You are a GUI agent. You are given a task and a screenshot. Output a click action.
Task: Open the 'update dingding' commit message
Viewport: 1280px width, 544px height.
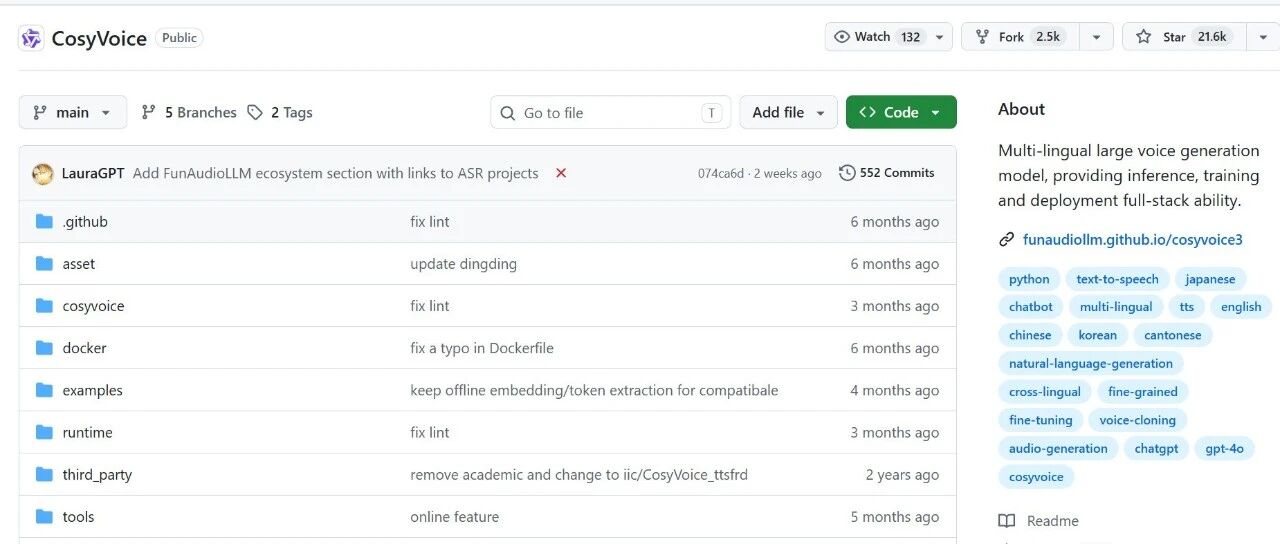(x=463, y=264)
